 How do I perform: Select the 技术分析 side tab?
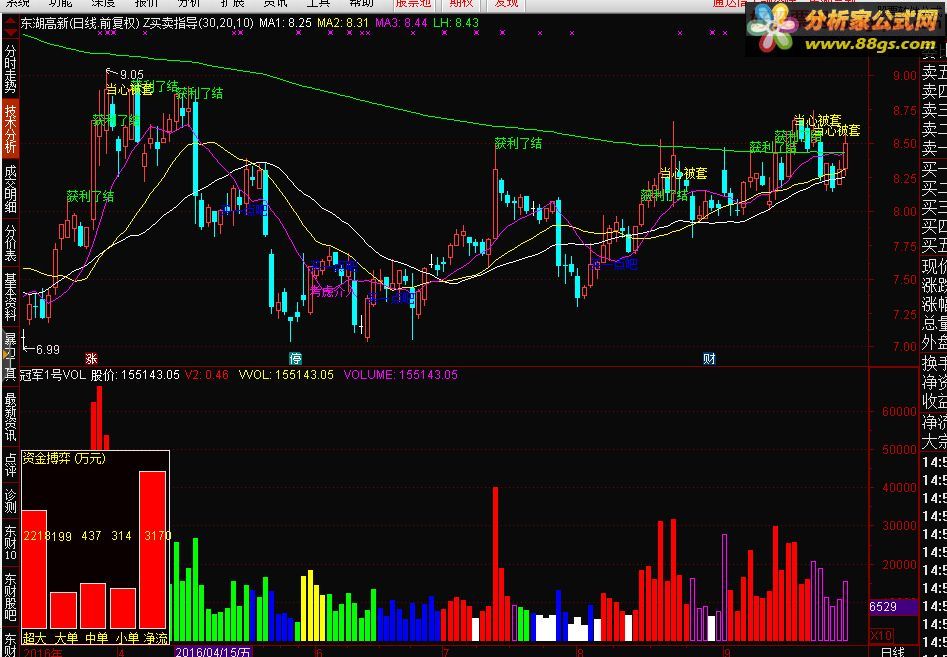click(x=10, y=129)
